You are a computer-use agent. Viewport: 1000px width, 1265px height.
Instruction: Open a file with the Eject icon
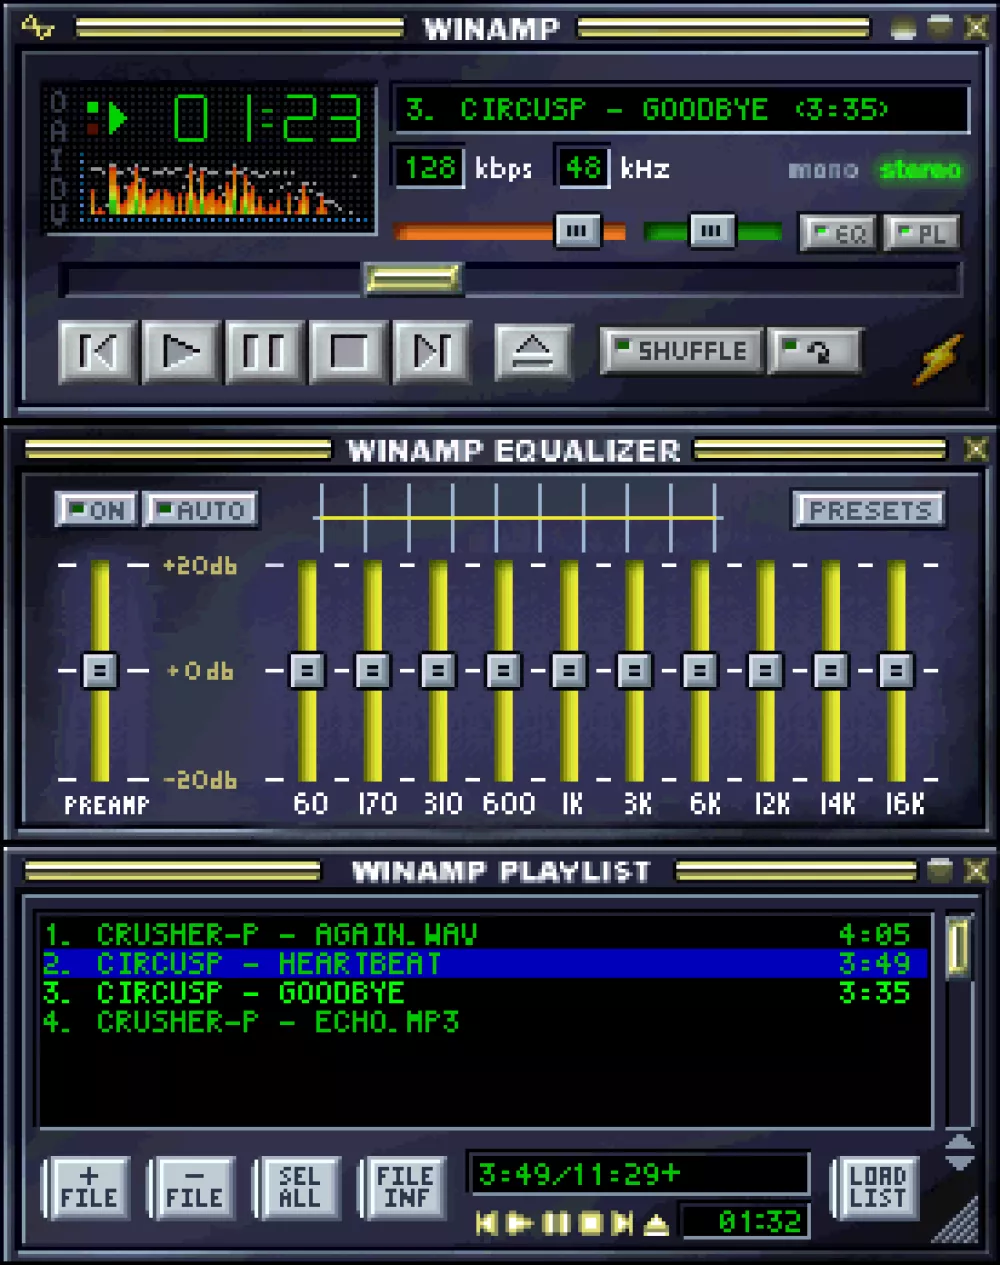534,352
